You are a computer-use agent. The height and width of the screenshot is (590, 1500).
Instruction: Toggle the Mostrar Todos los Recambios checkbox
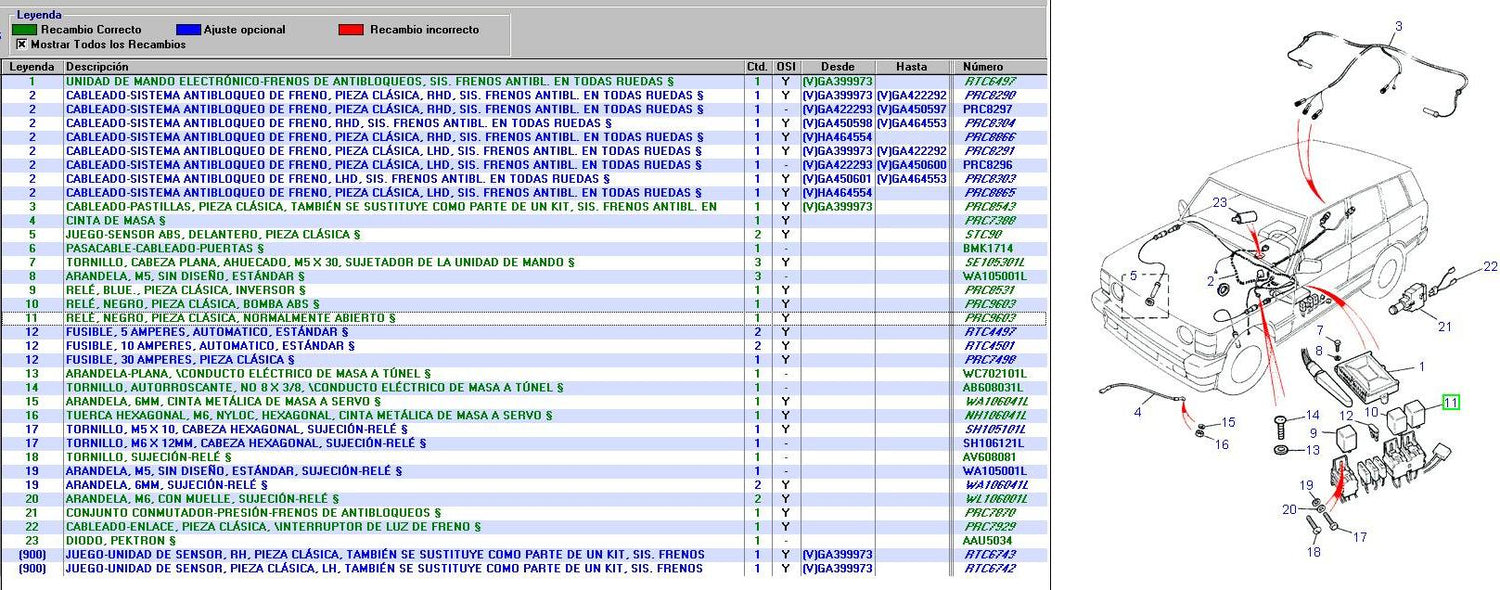[21, 44]
